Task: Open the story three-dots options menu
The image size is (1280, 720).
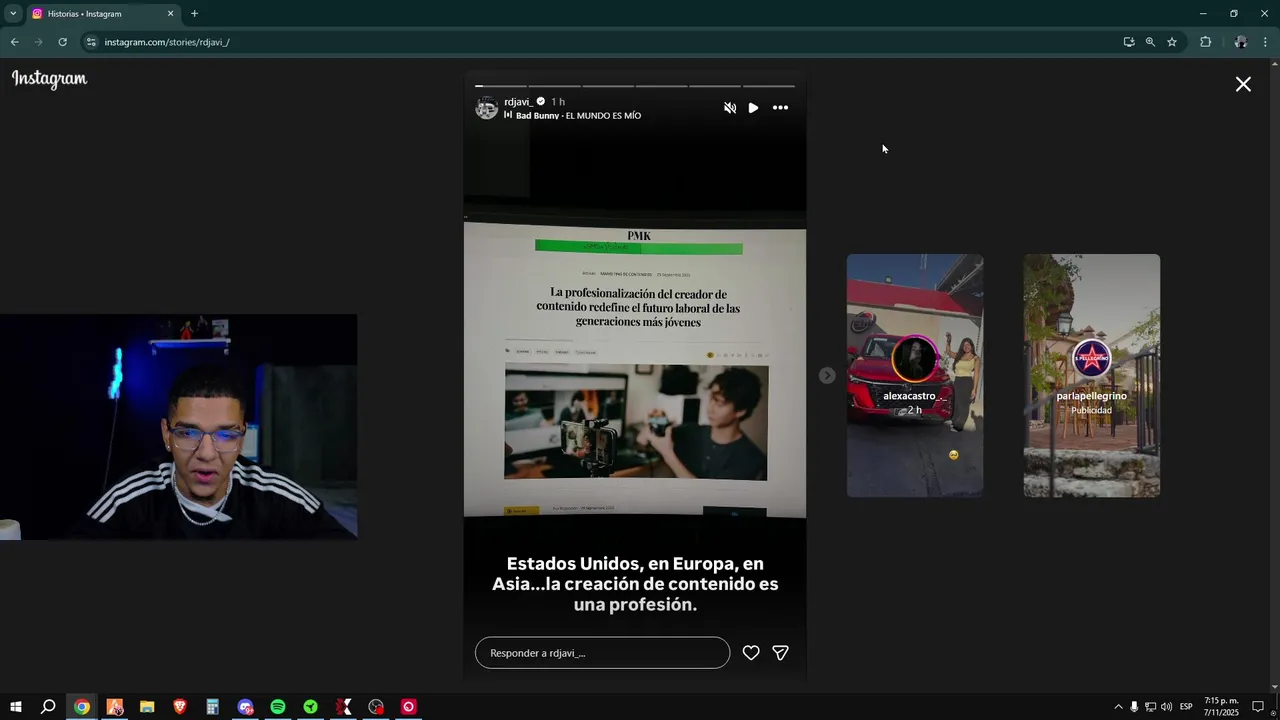Action: [x=780, y=108]
